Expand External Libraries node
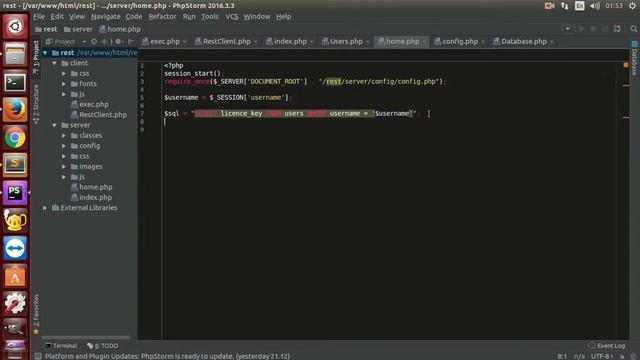Viewport: 640px width, 360px height. click(45, 208)
